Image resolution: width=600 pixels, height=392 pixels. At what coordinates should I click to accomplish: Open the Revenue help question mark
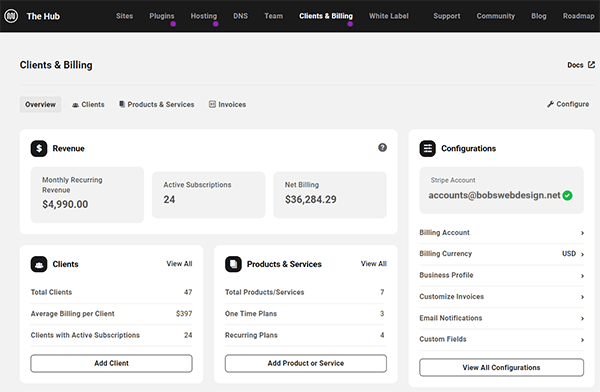pyautogui.click(x=382, y=148)
